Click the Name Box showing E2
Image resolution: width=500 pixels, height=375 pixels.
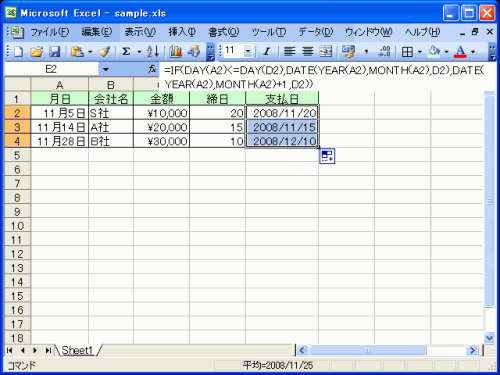(51, 69)
